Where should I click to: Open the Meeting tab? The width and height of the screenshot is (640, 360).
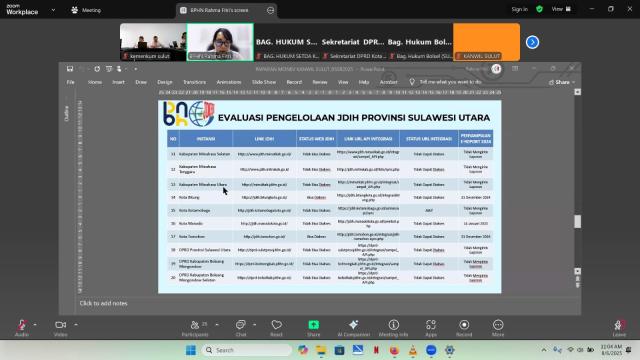pos(86,10)
